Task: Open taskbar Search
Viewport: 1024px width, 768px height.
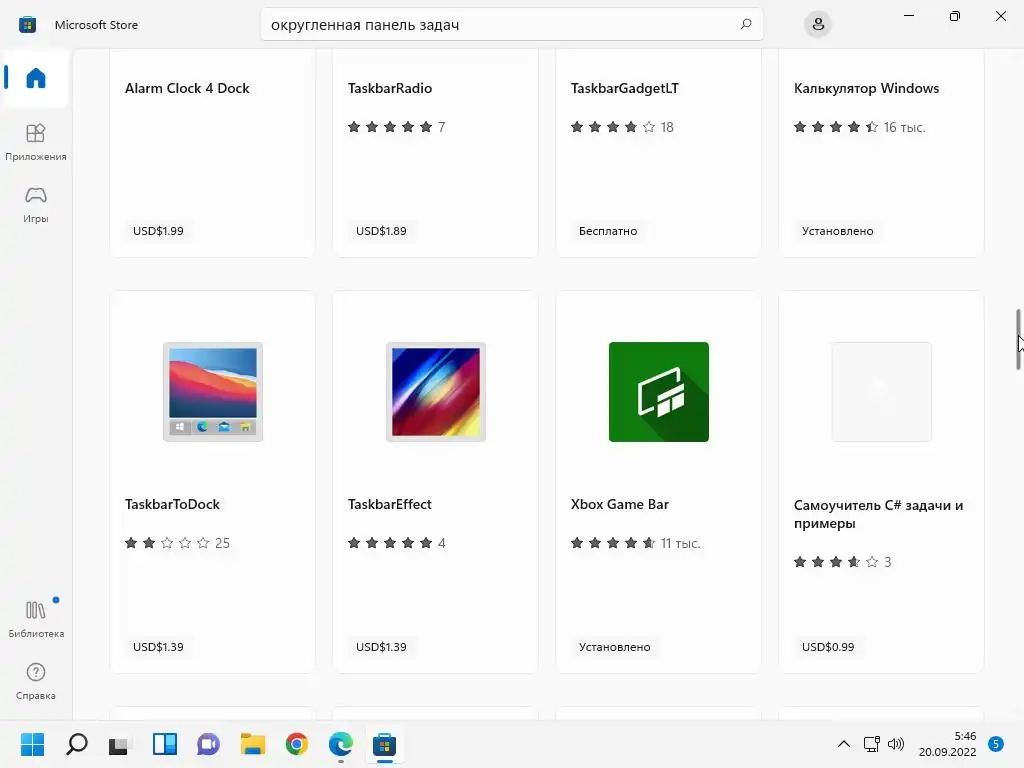Action: pyautogui.click(x=77, y=744)
